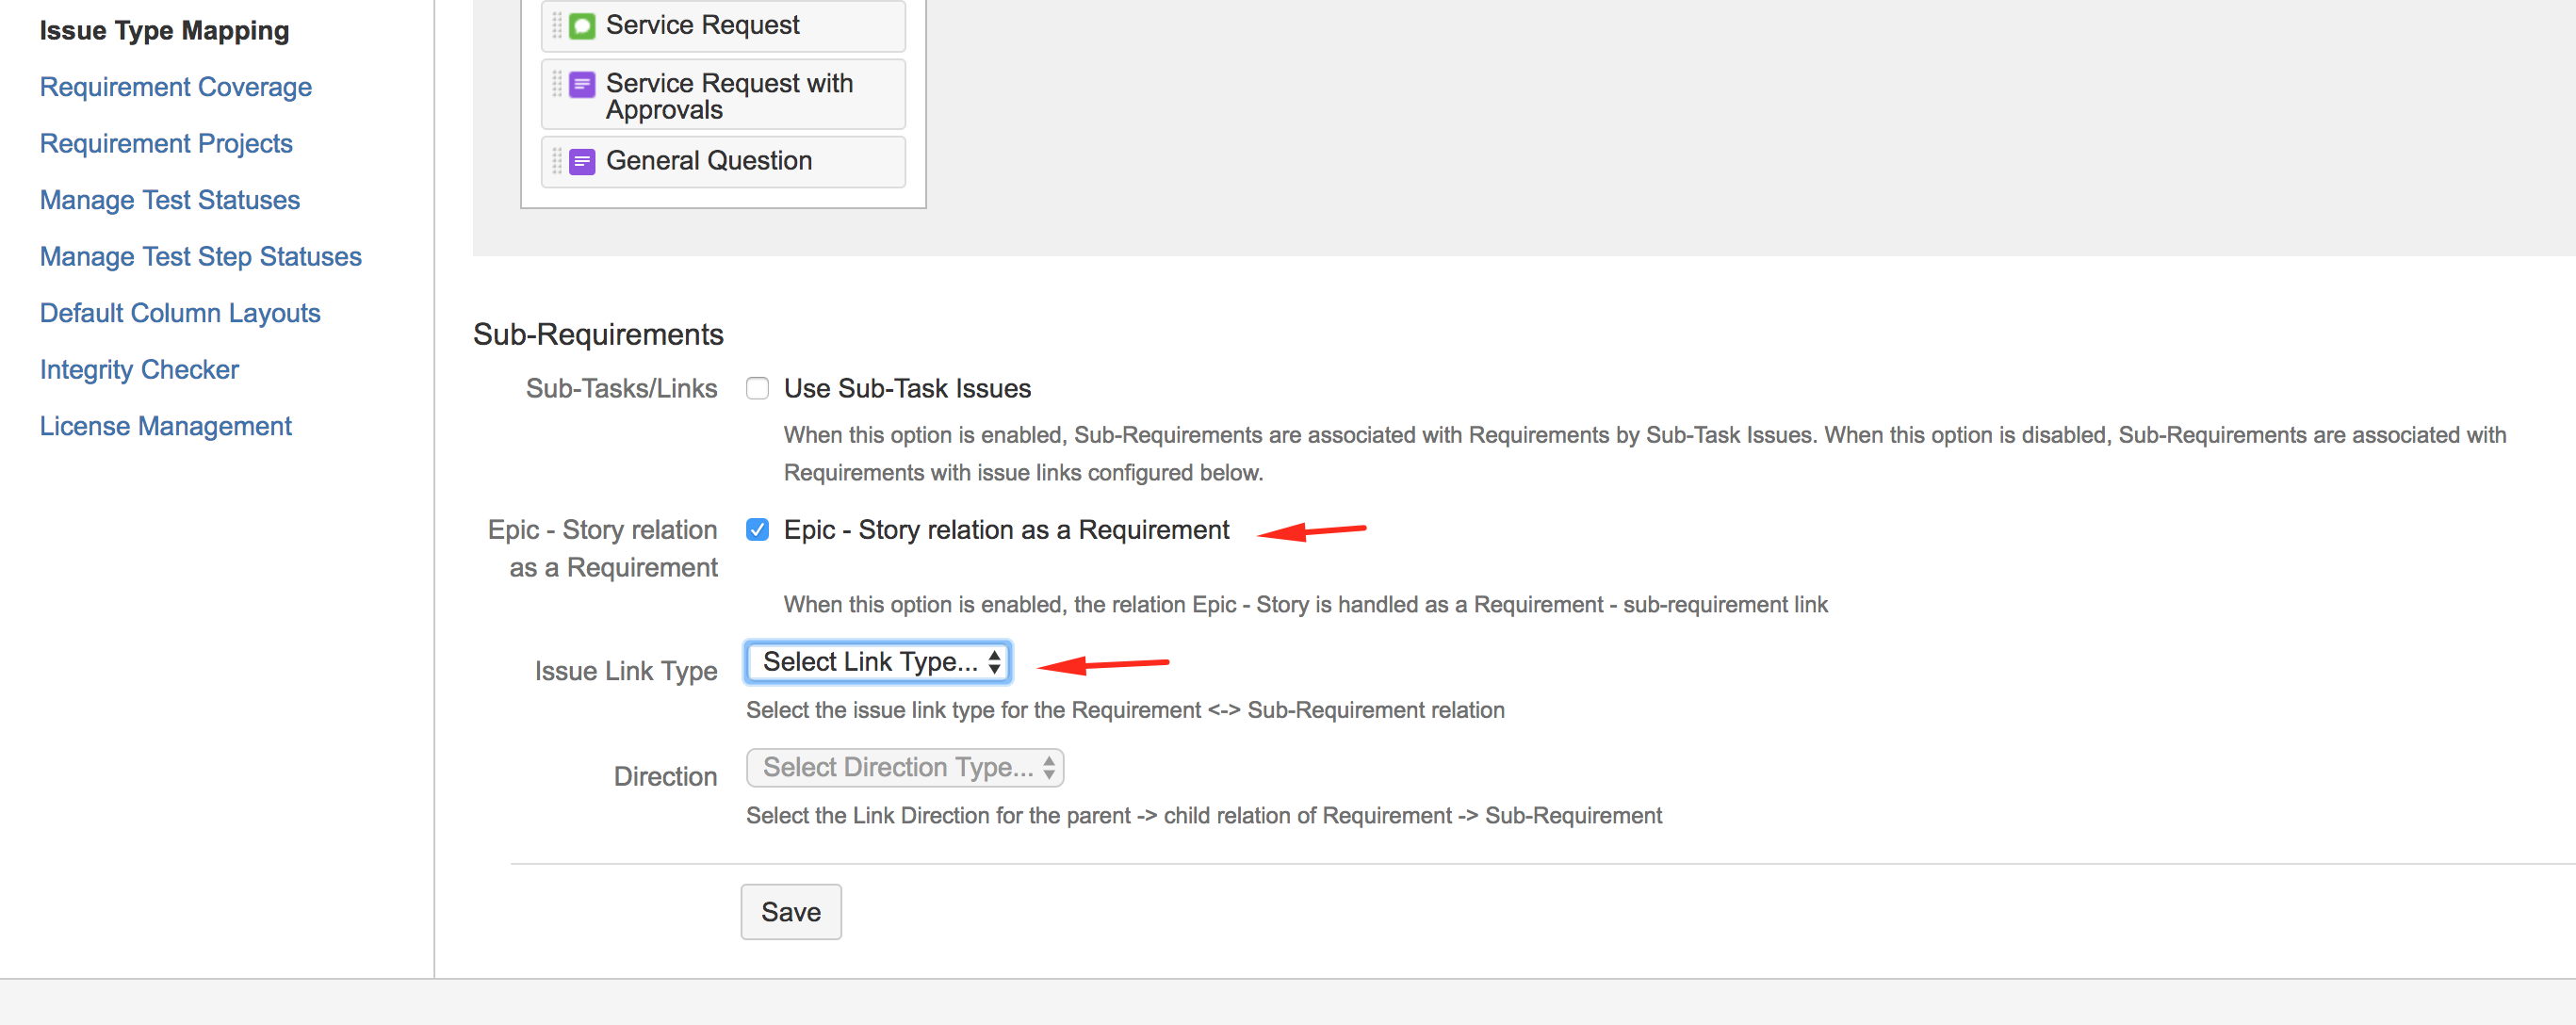
Task: Click the Save button
Action: tap(790, 911)
